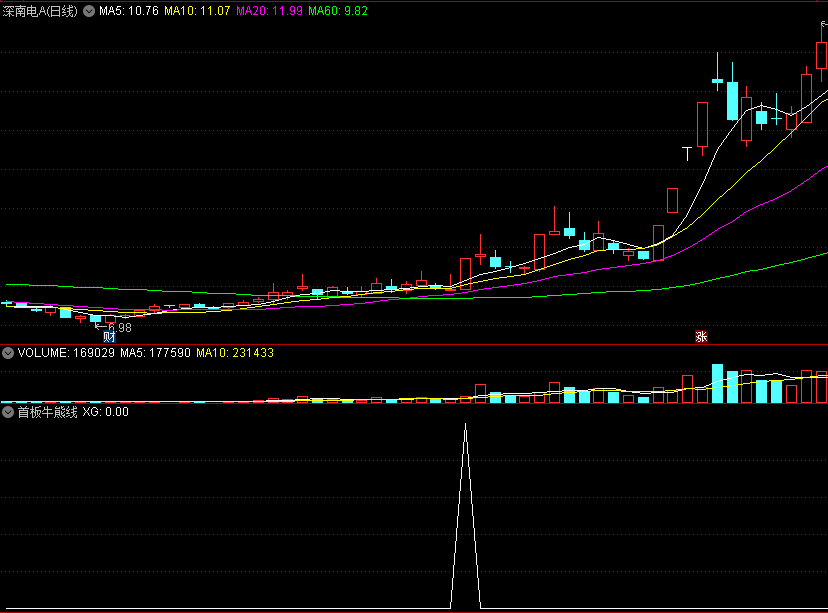Click the tallest cyan volume bar
This screenshot has height=613, width=828.
(717, 383)
